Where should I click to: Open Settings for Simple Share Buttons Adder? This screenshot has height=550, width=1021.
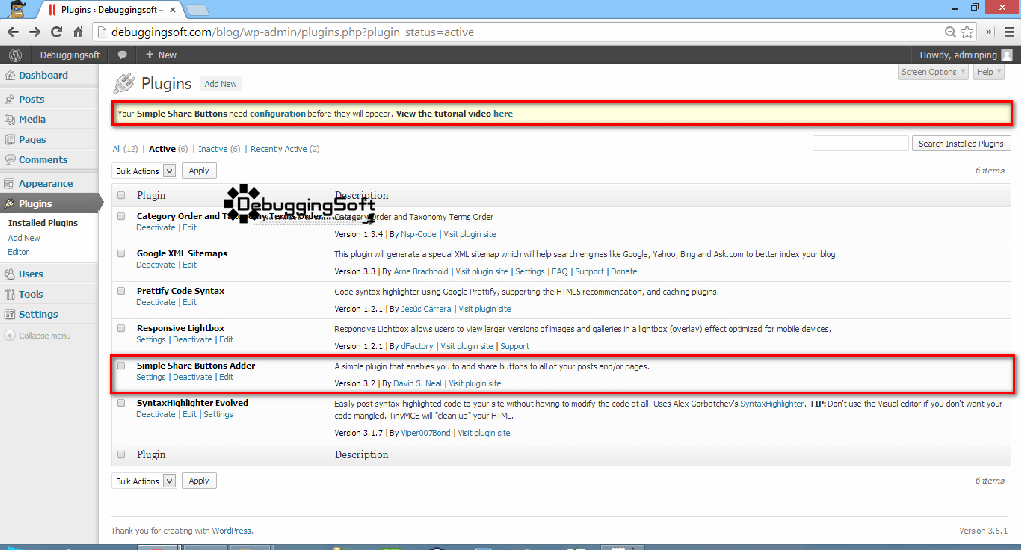[x=150, y=378]
